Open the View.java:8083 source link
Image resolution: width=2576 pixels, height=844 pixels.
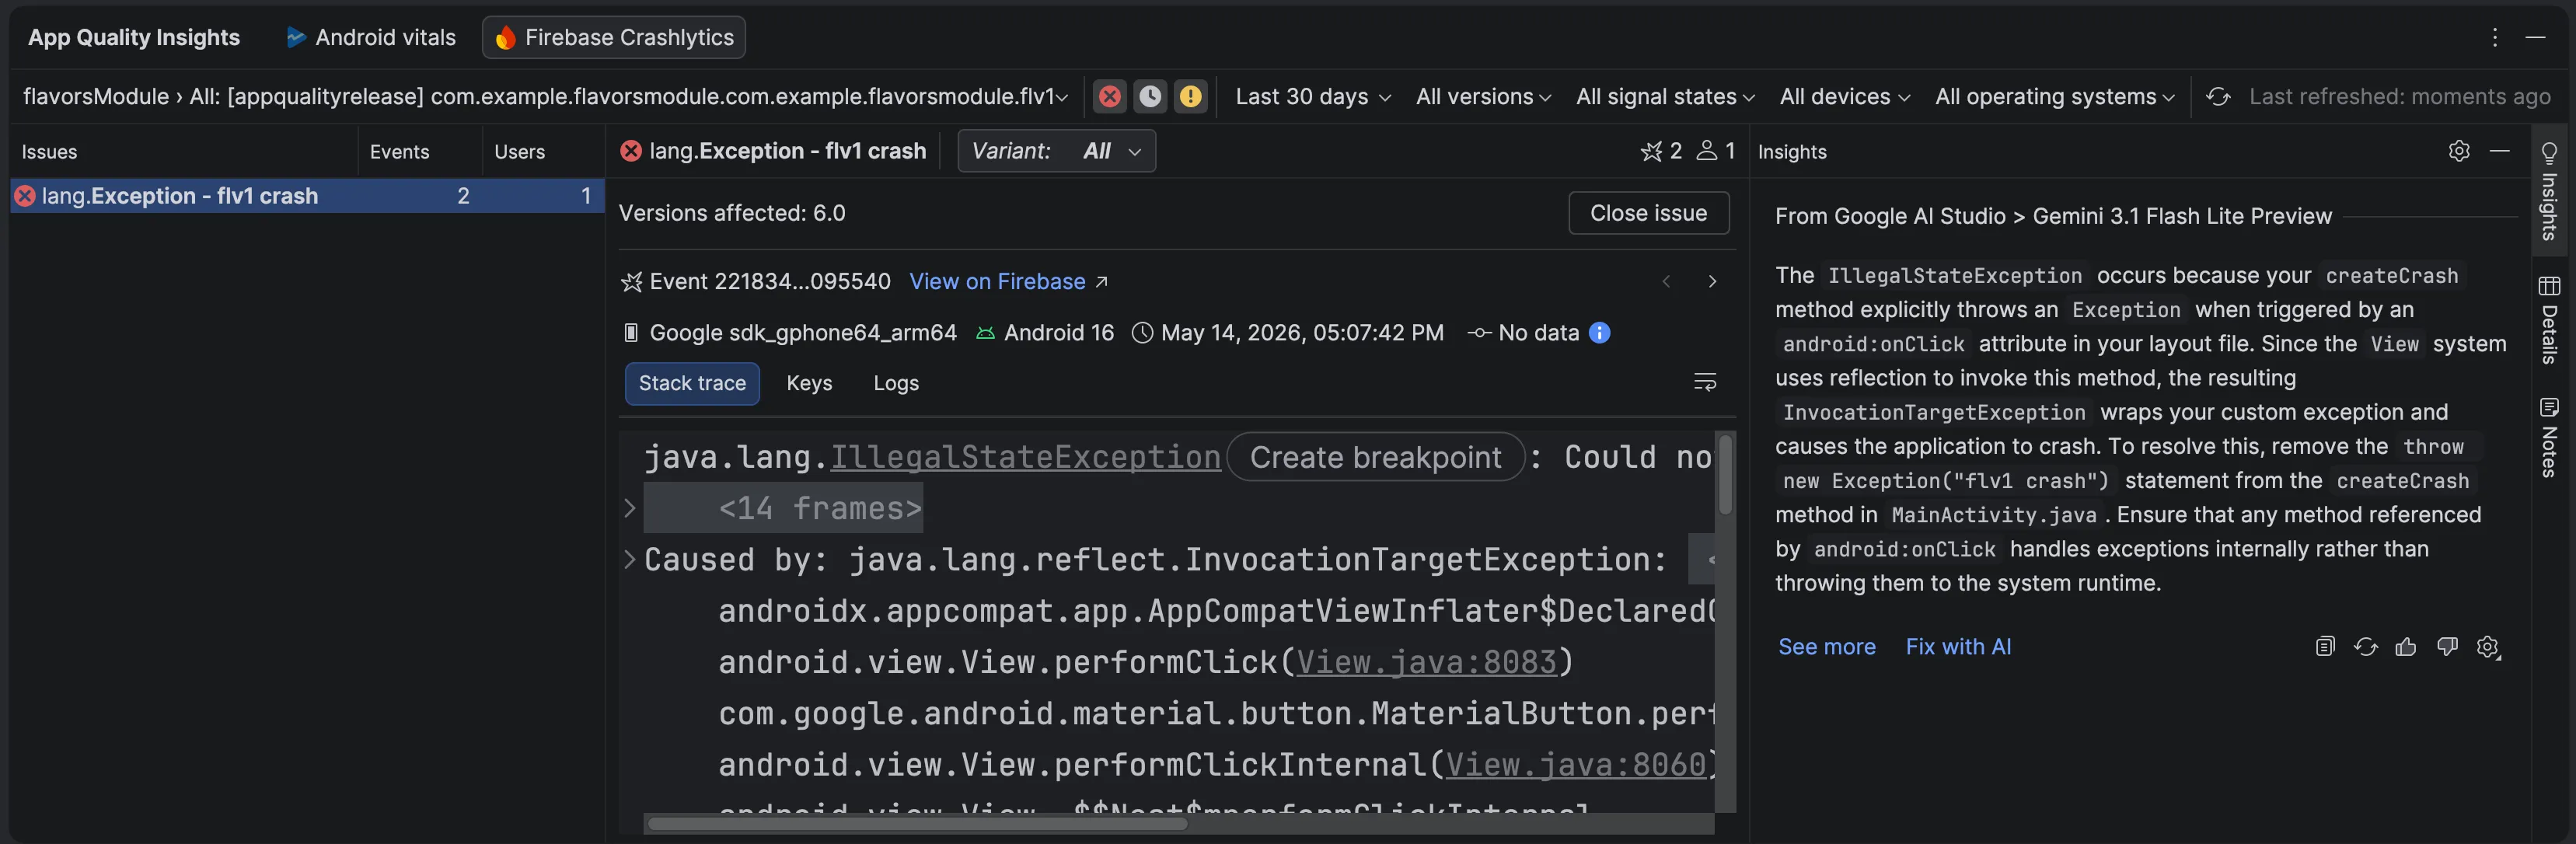1426,662
